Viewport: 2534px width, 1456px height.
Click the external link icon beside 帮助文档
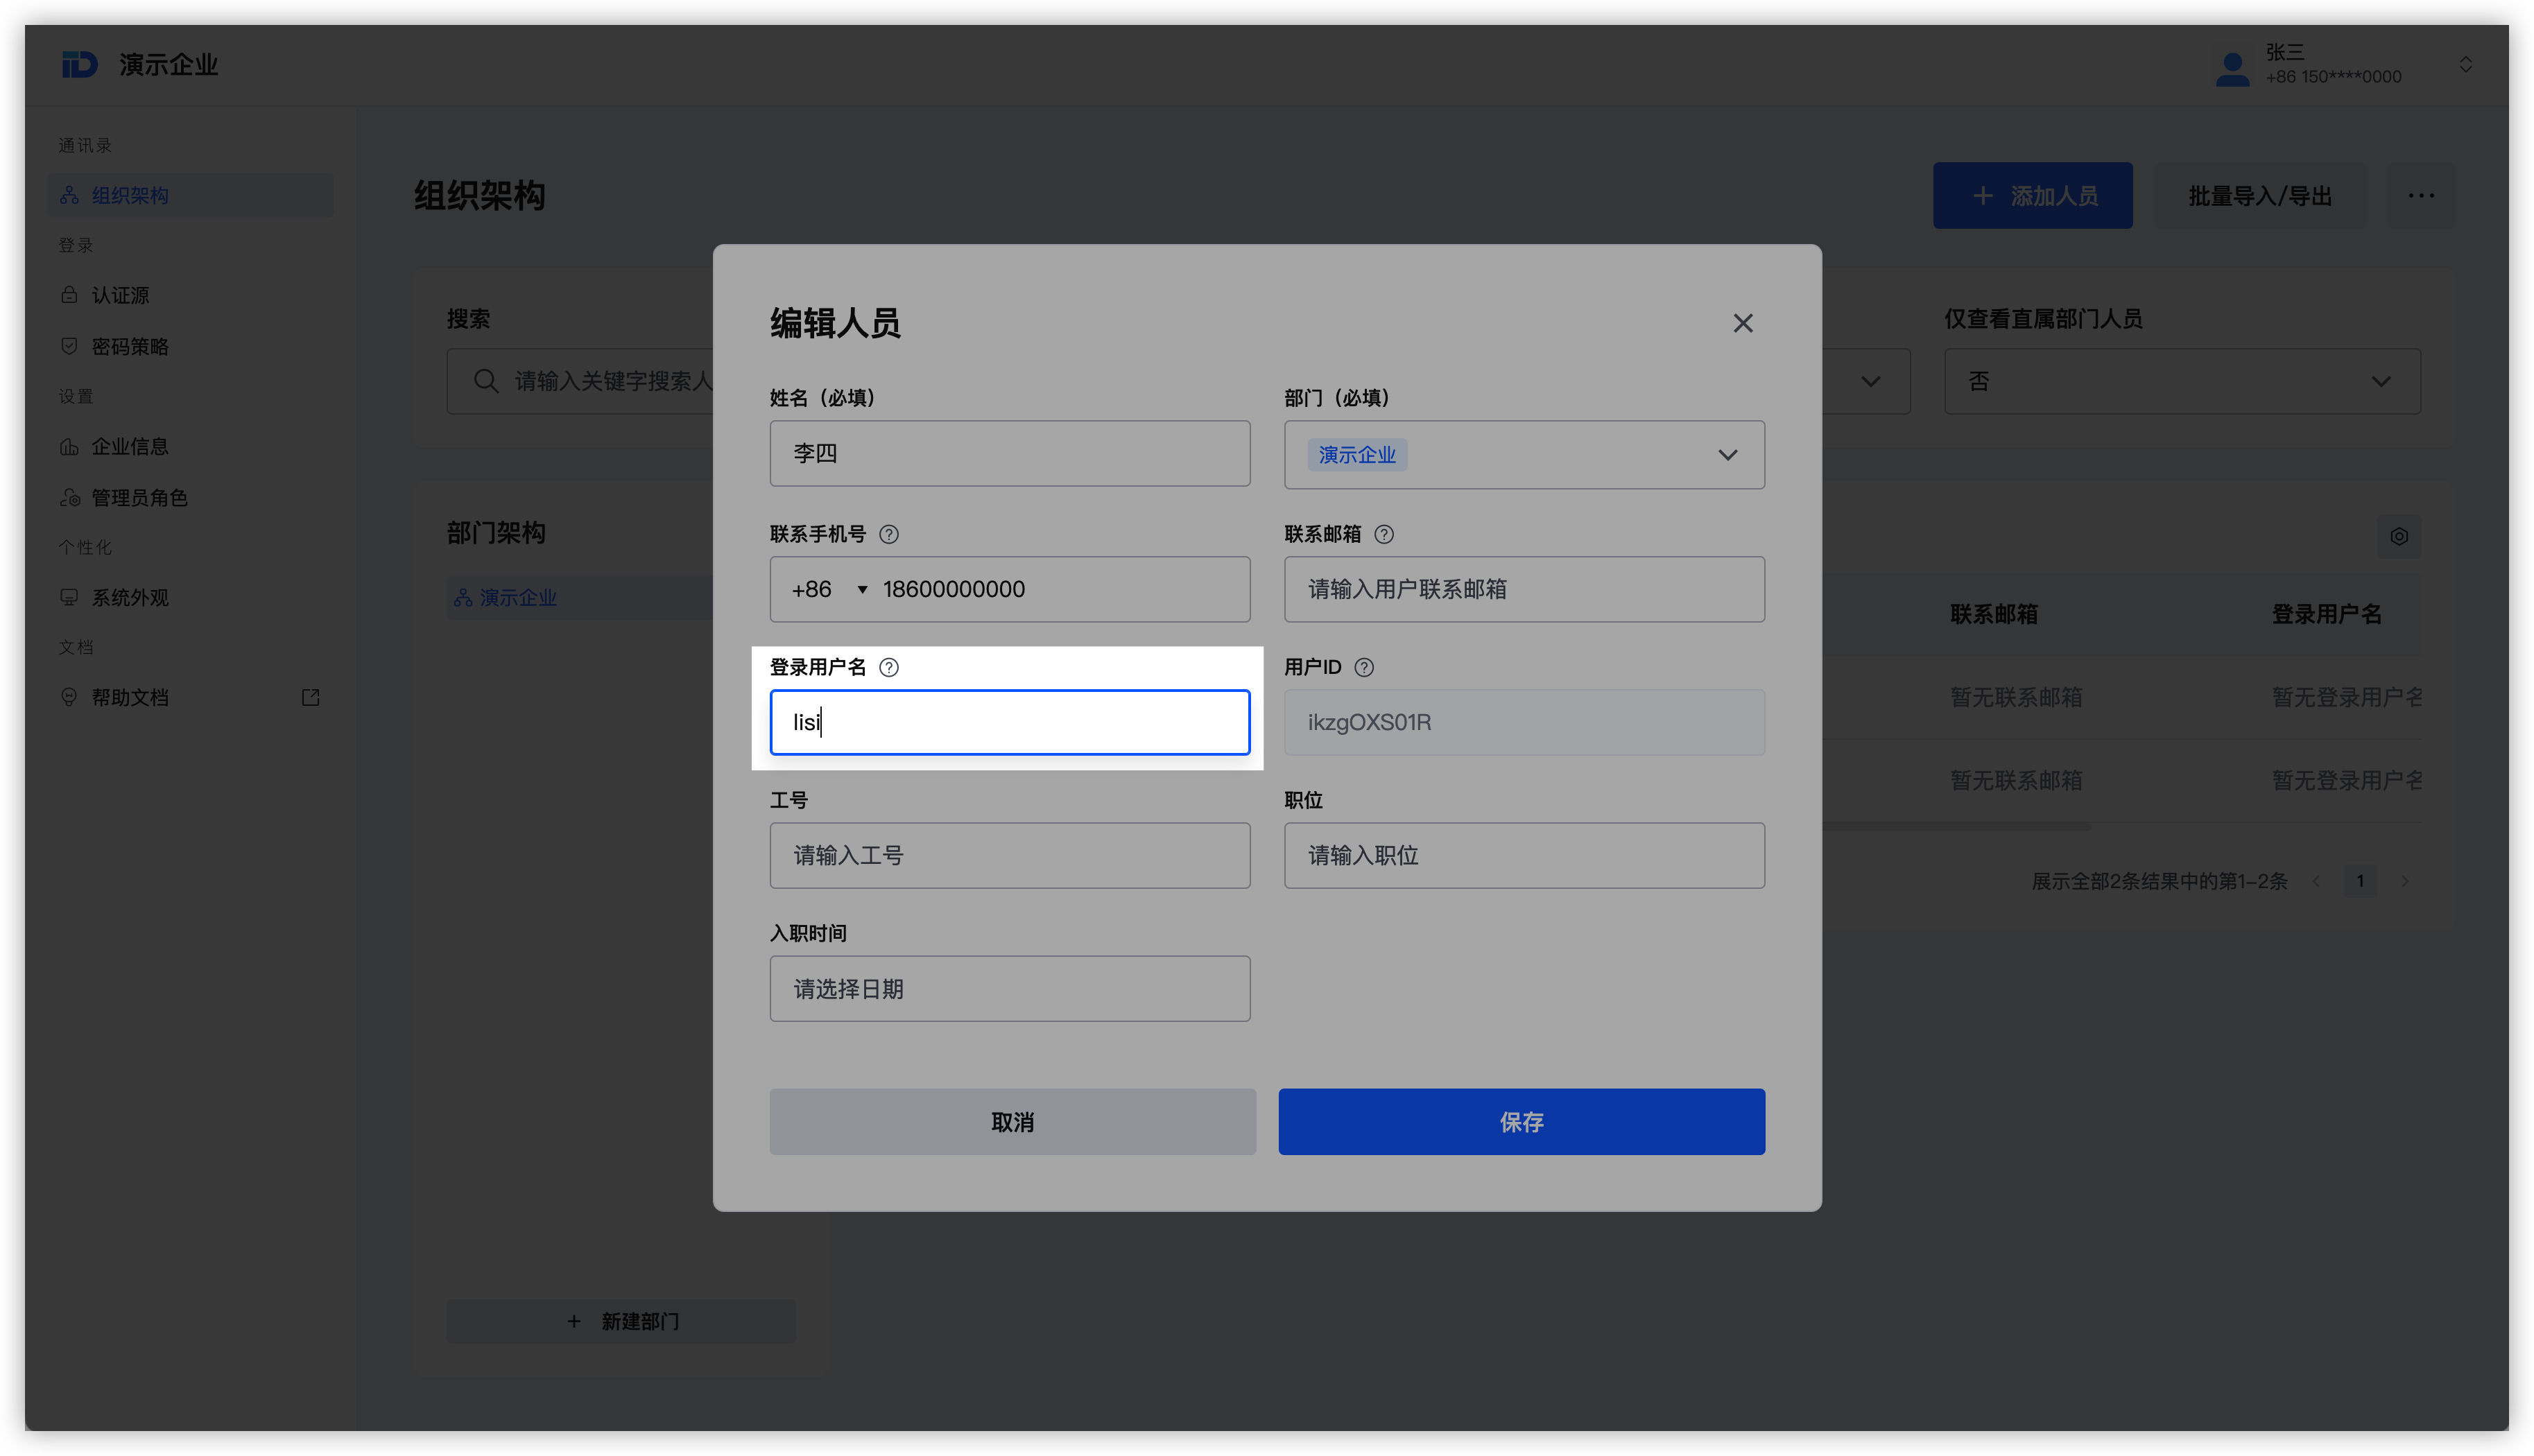(x=310, y=697)
